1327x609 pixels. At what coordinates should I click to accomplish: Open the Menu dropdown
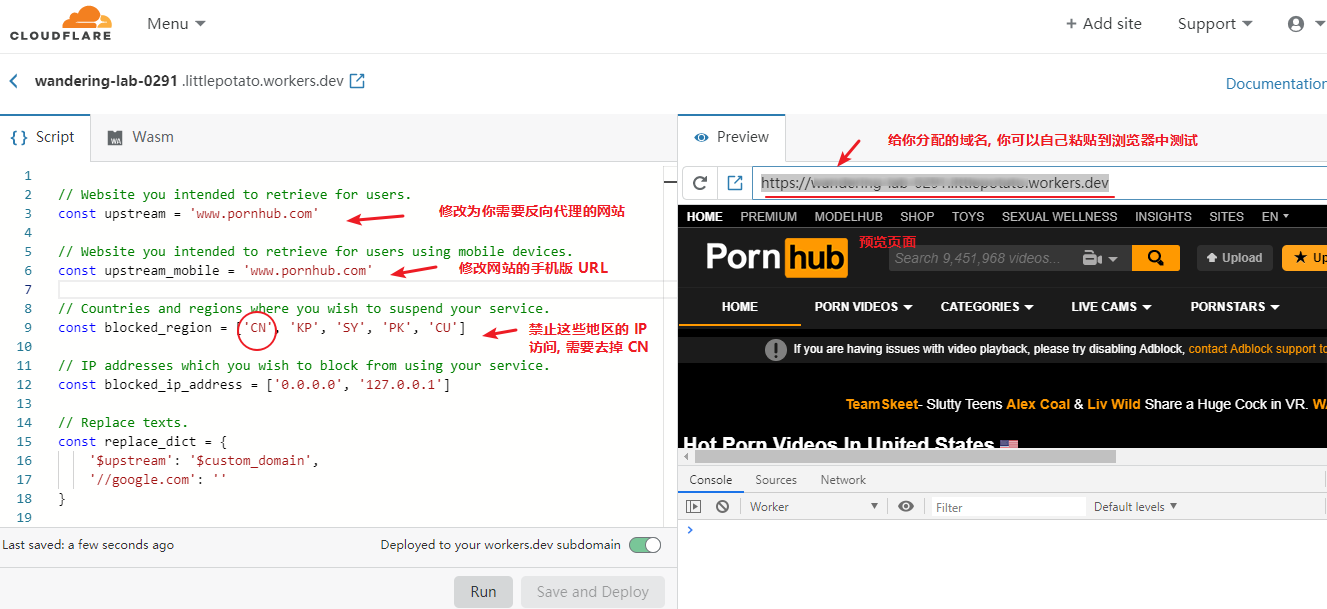176,23
